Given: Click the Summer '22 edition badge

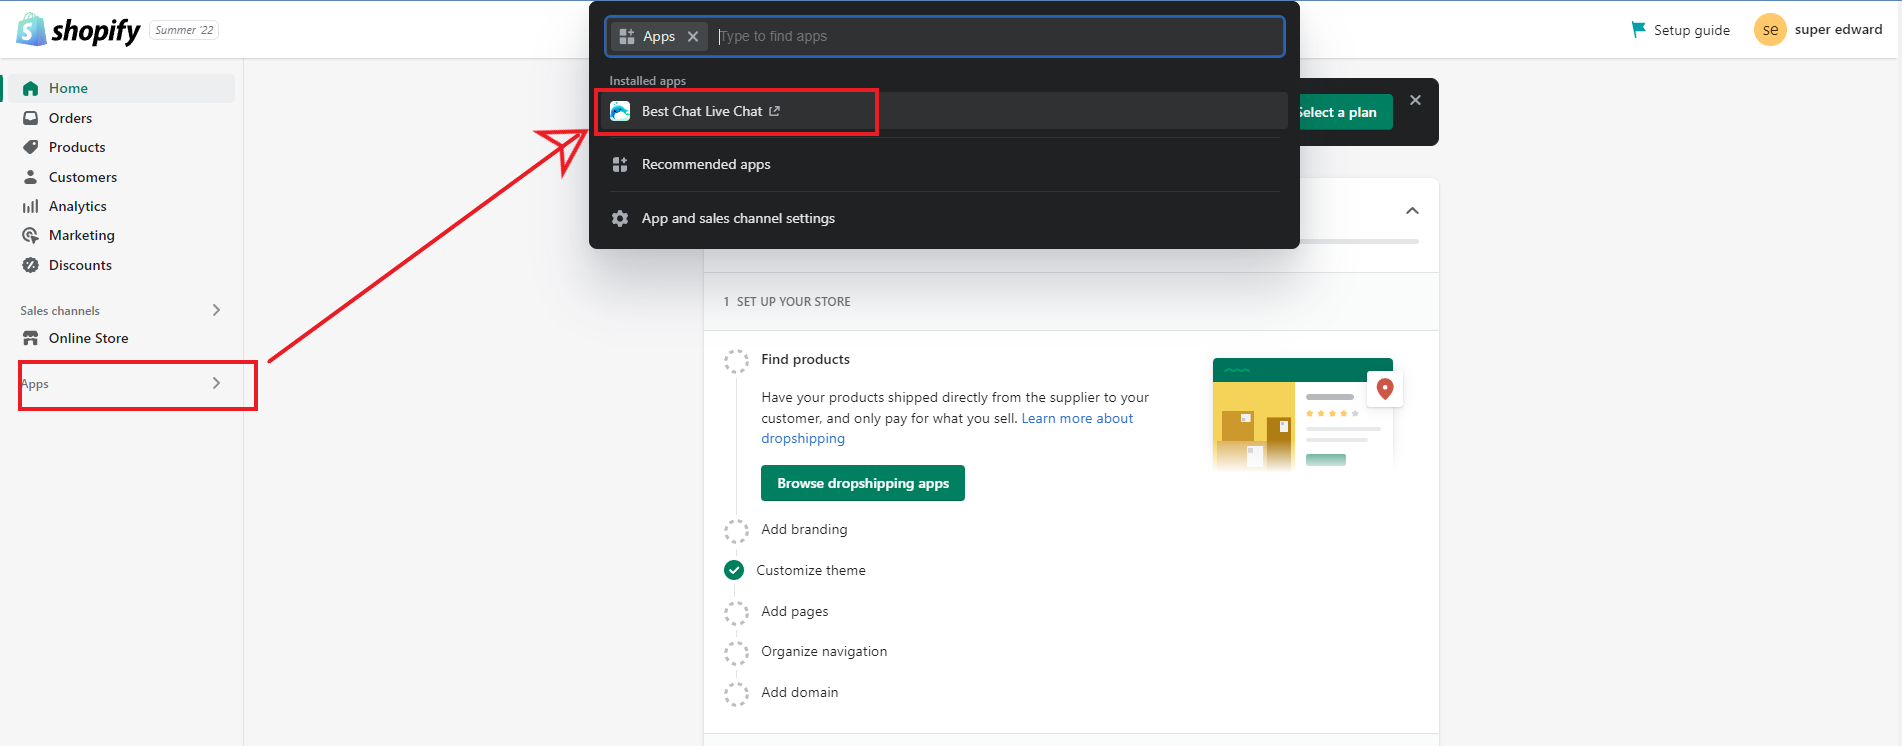Looking at the screenshot, I should tap(184, 30).
